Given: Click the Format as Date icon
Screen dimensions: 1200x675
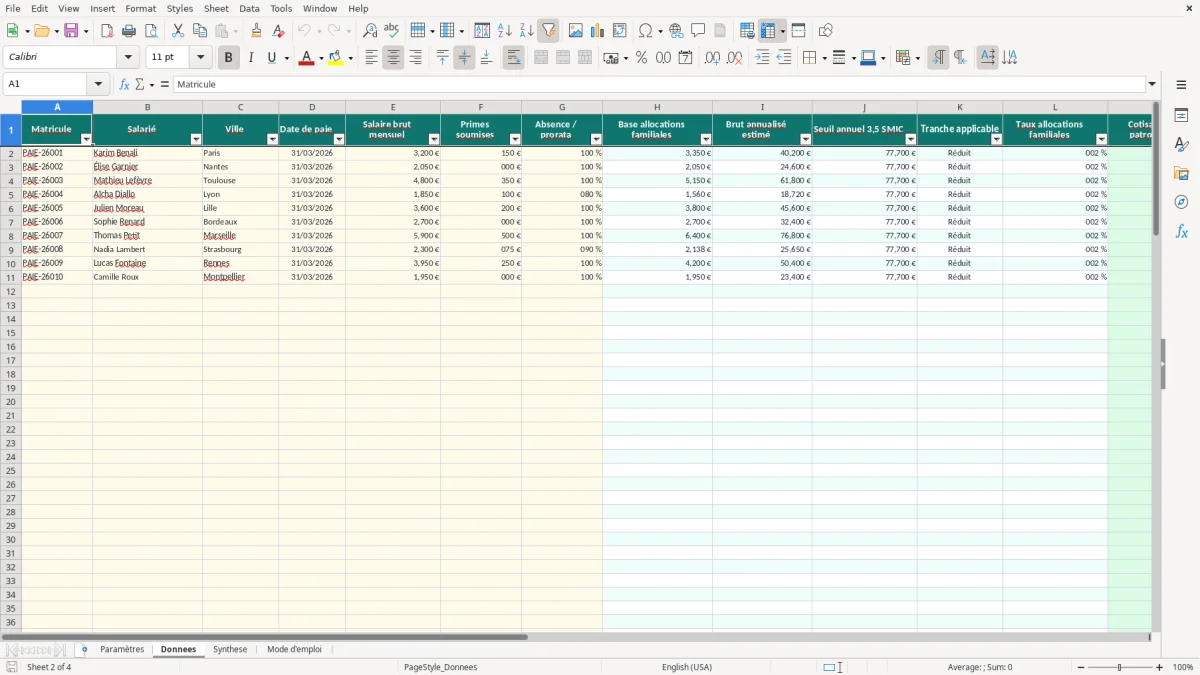Looking at the screenshot, I should [x=685, y=58].
